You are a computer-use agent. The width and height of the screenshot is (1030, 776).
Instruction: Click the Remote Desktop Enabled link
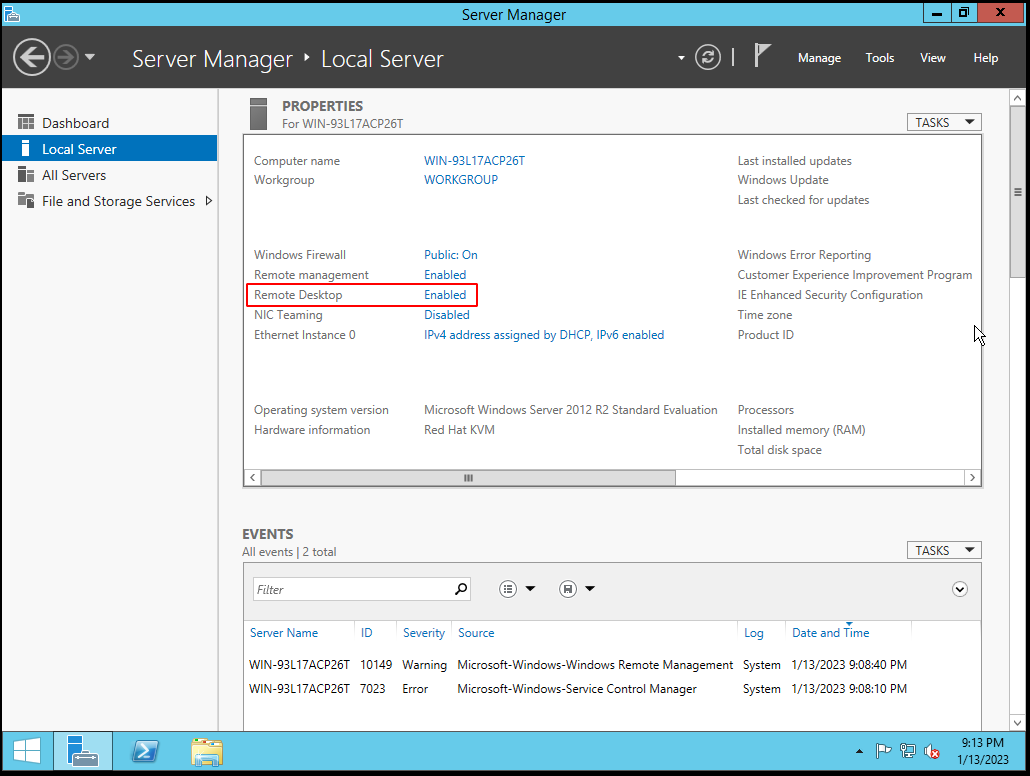coord(445,295)
